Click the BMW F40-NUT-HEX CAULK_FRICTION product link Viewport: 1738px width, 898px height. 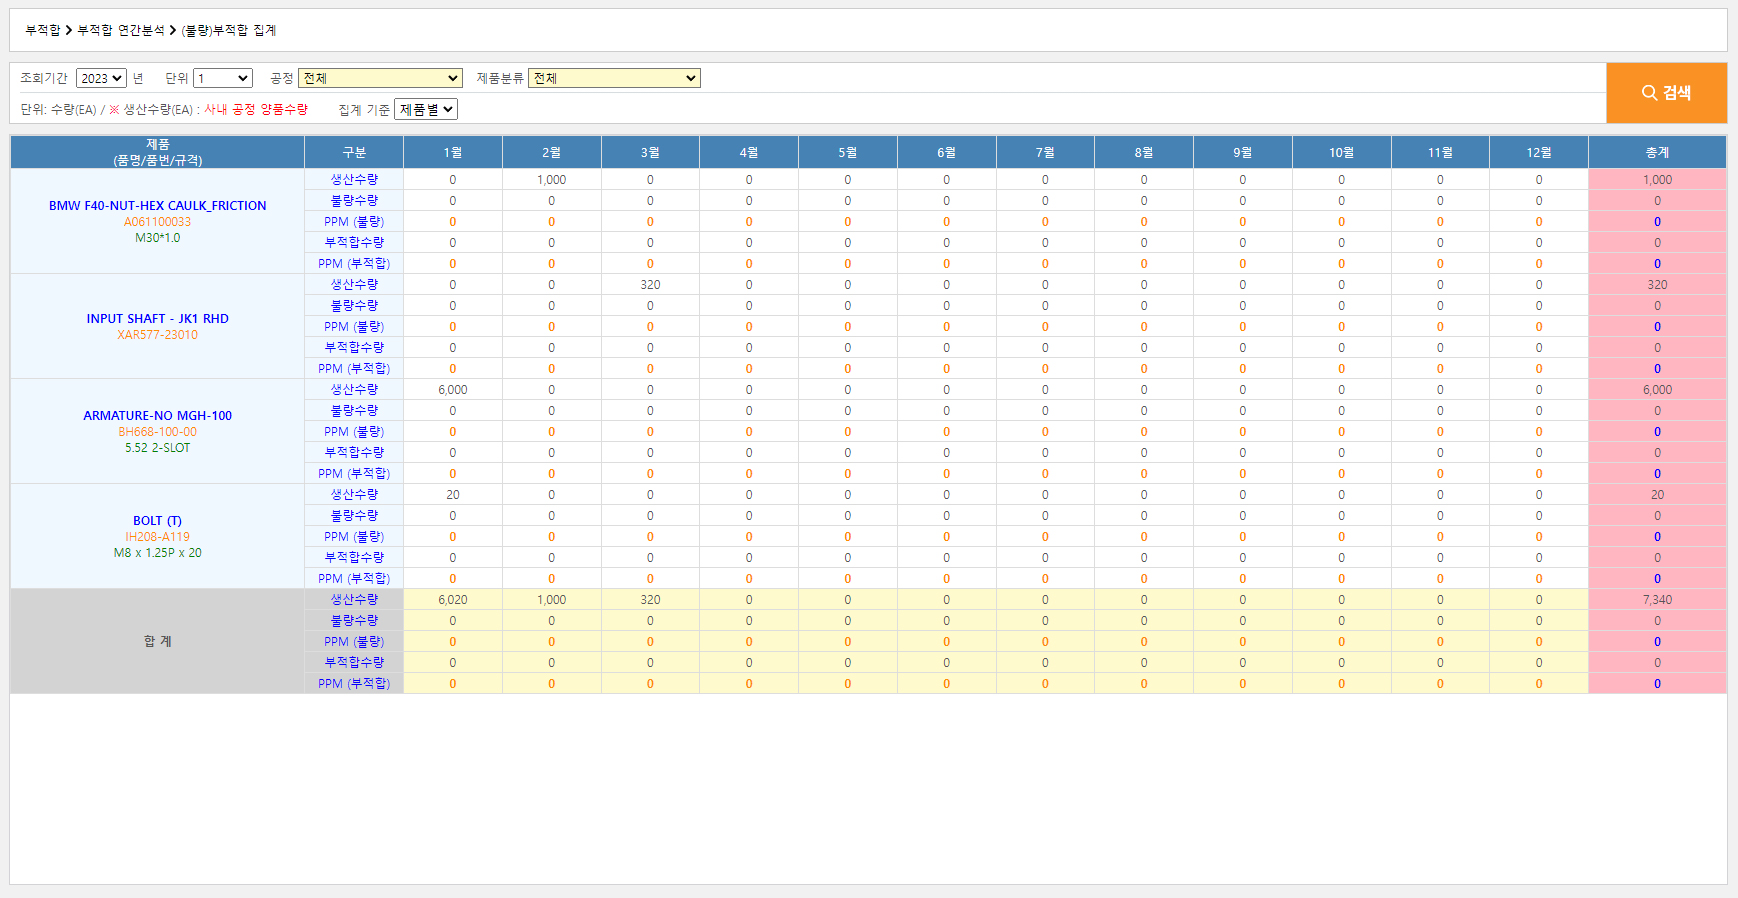(x=158, y=205)
